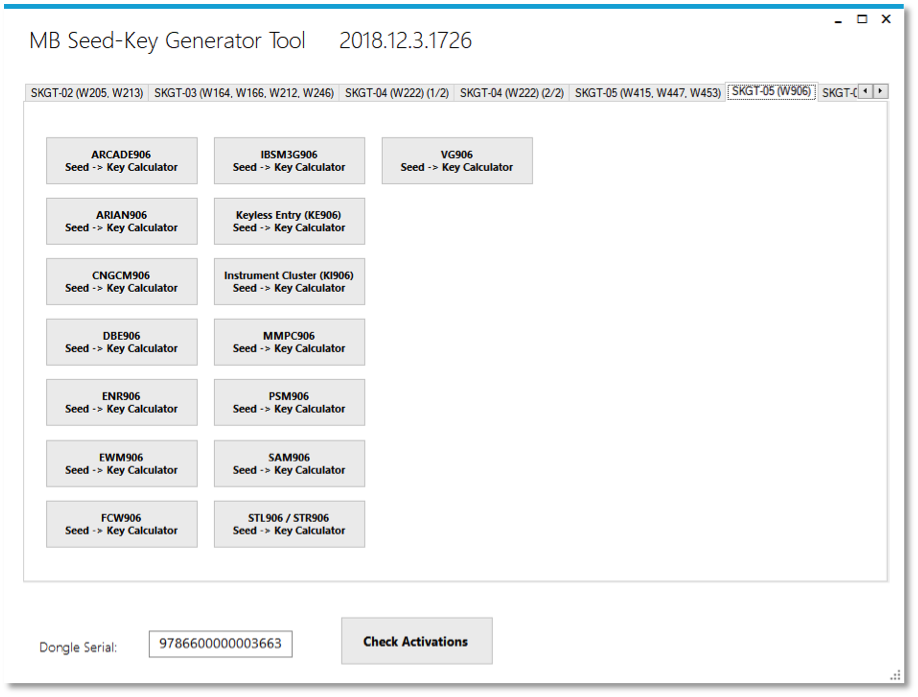Close the MB Seed-Key Generator Tool
This screenshot has height=697, width=918.
tap(886, 19)
